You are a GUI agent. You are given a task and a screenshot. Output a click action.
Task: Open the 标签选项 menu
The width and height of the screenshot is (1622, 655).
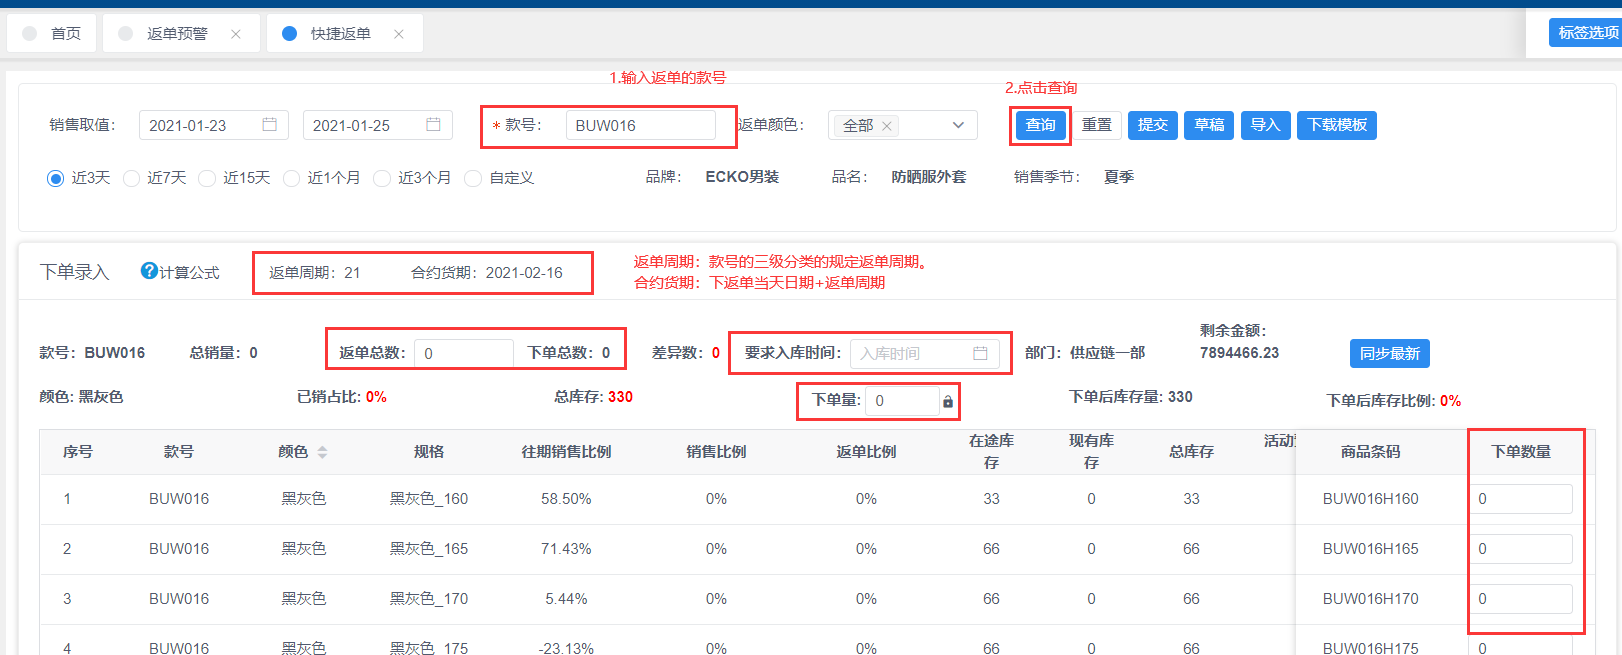(1587, 32)
